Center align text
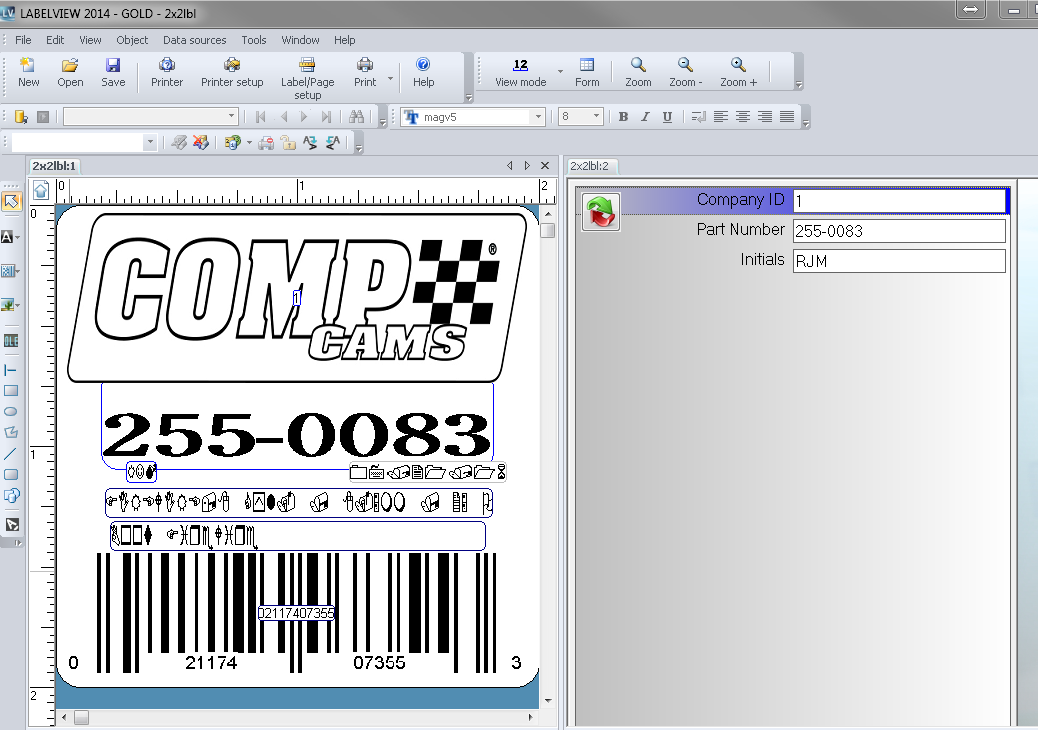This screenshot has height=730, width=1038. [x=743, y=117]
